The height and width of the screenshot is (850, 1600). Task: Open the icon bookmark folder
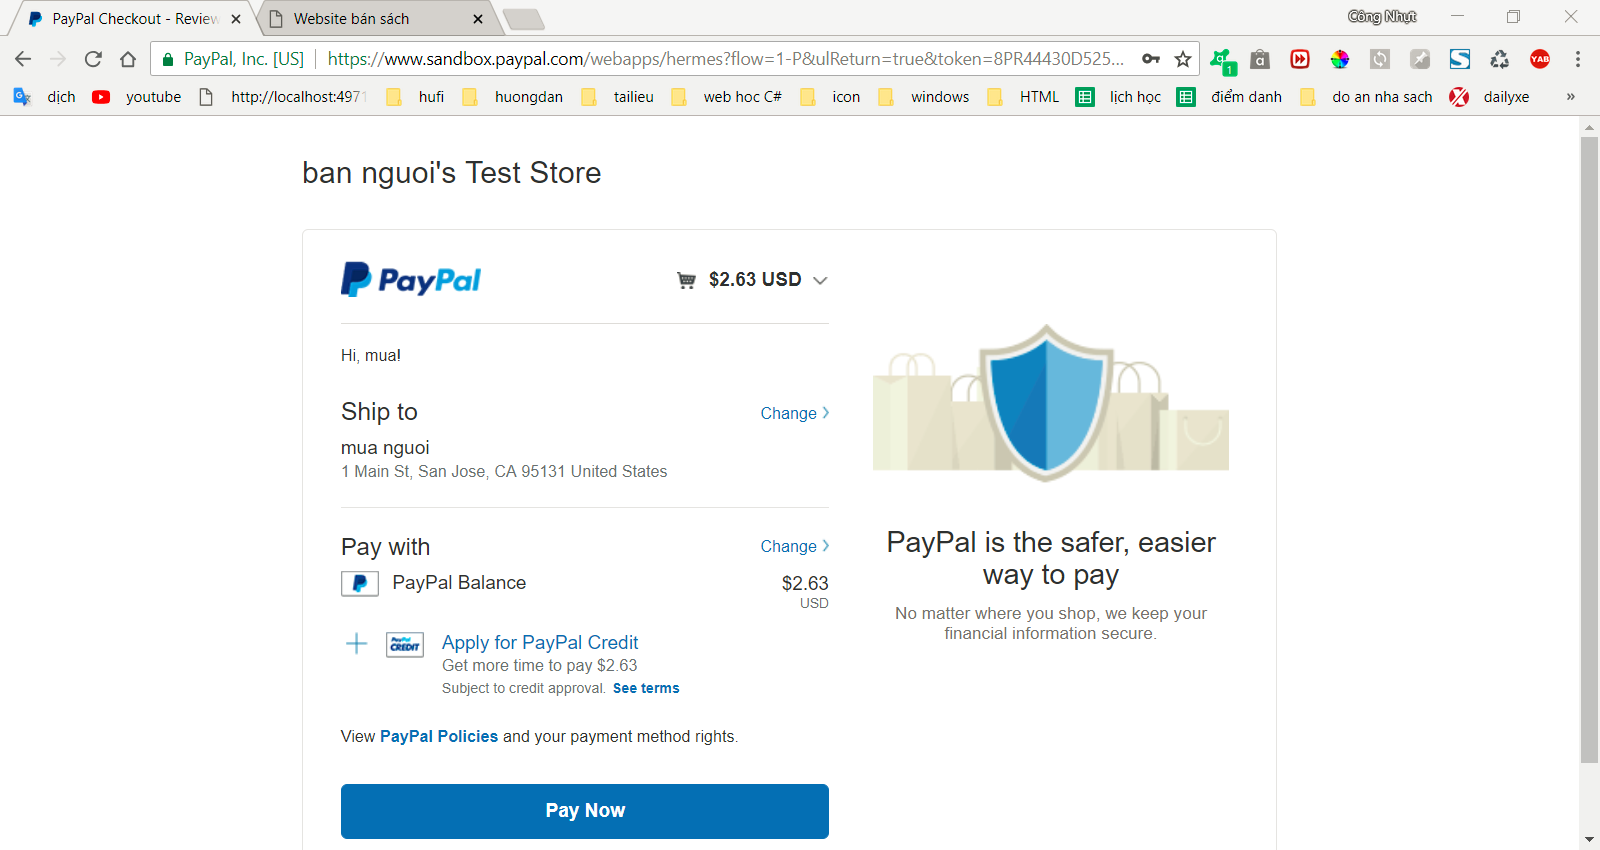pos(831,97)
